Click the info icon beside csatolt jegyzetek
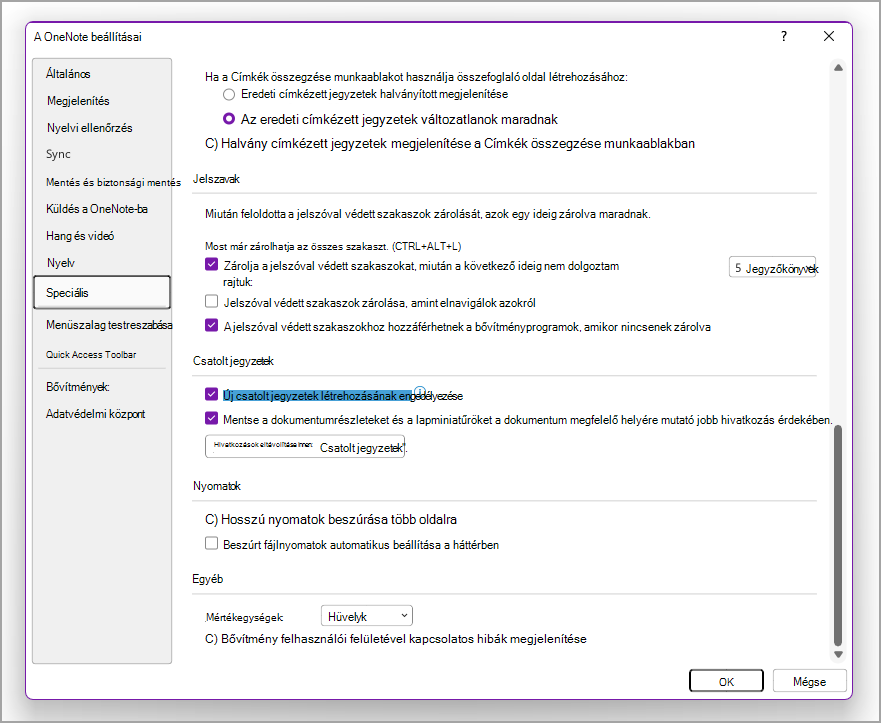The height and width of the screenshot is (723, 881). pos(420,392)
